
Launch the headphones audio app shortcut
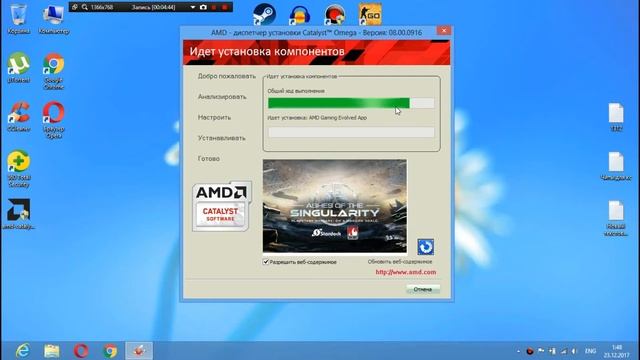(300, 14)
